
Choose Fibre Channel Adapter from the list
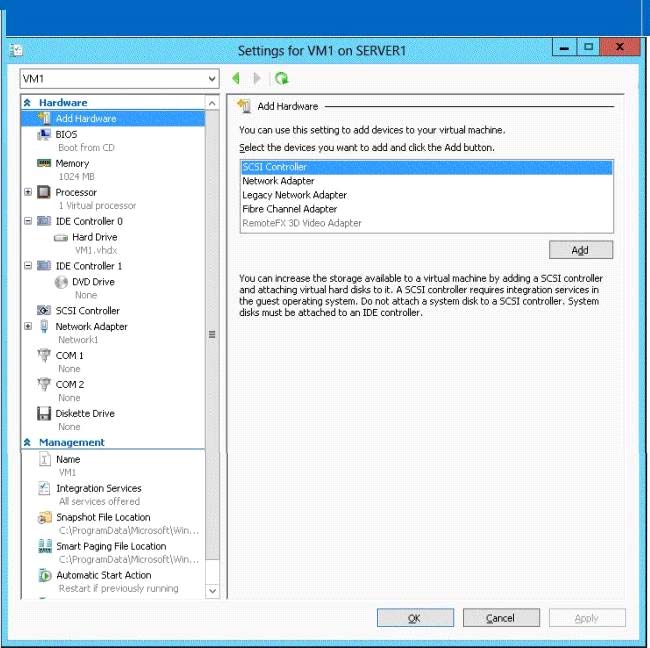[289, 209]
